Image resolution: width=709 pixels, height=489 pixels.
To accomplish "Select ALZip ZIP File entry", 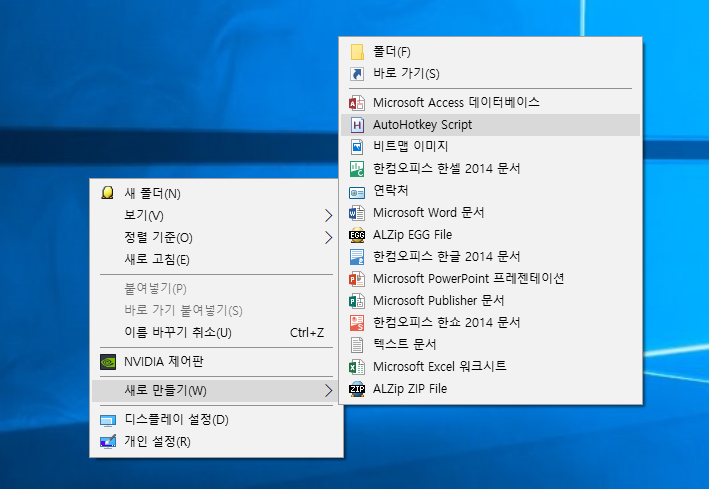I will coord(490,389).
